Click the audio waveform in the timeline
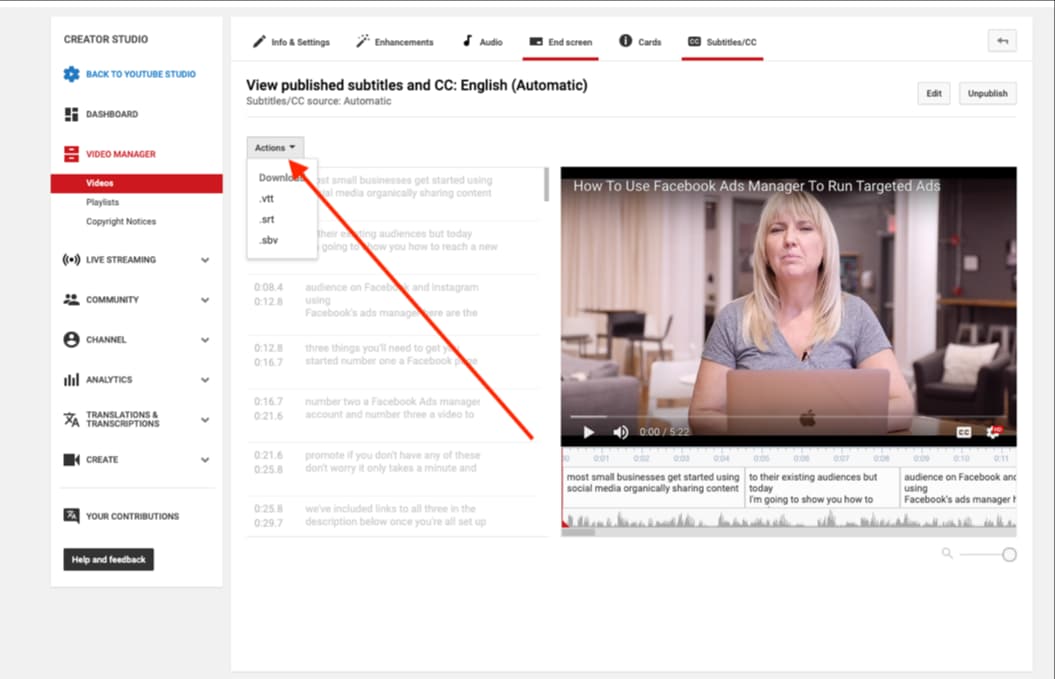The image size is (1055, 679). 789,519
